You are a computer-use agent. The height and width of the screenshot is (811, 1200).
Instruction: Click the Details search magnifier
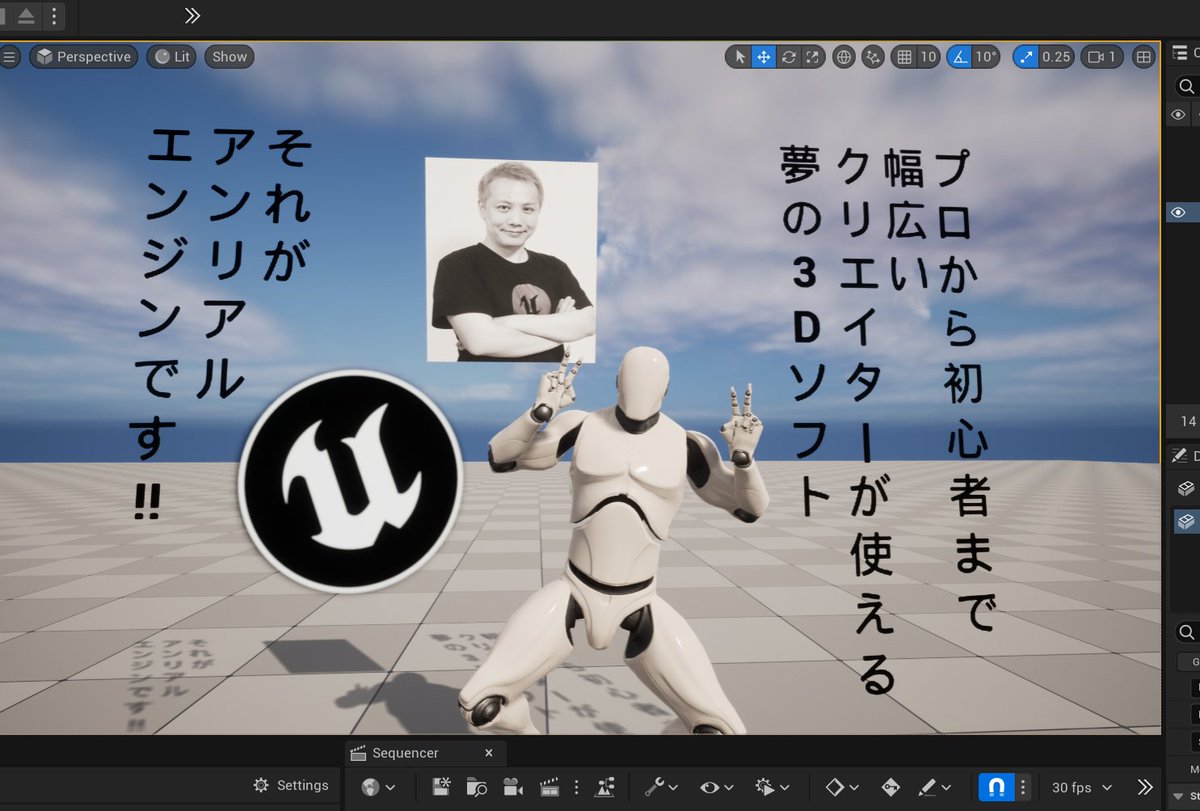click(x=1186, y=633)
